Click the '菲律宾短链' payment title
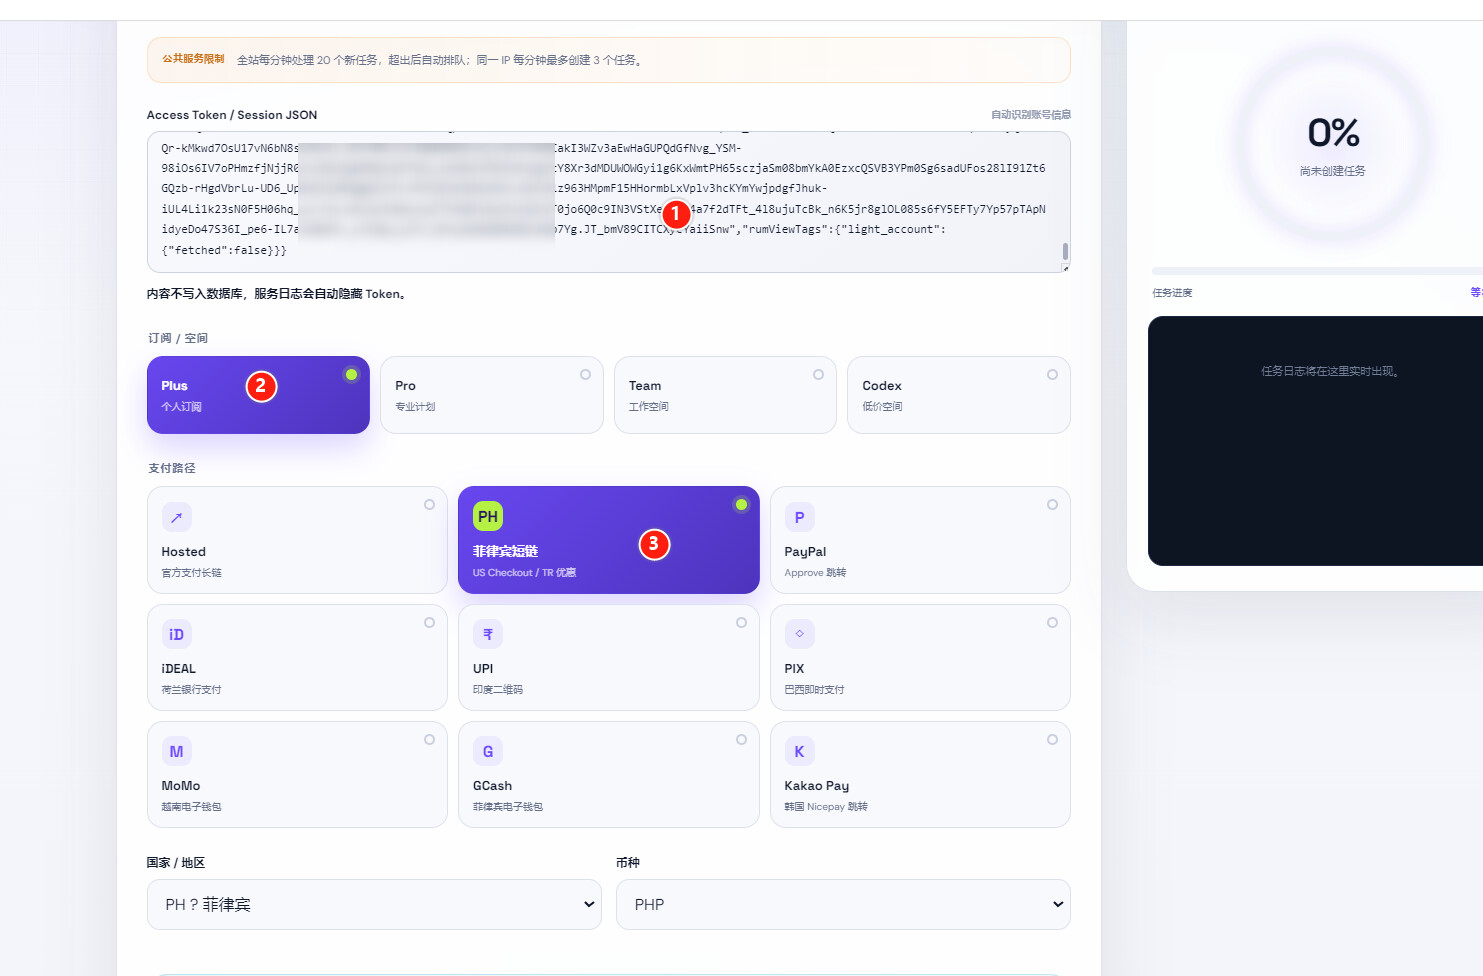The image size is (1483, 976). coord(505,552)
